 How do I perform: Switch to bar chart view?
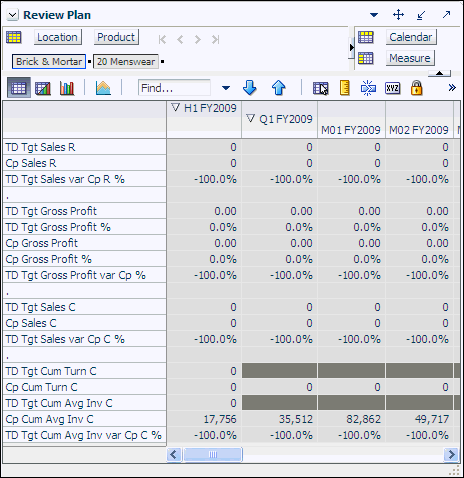67,88
